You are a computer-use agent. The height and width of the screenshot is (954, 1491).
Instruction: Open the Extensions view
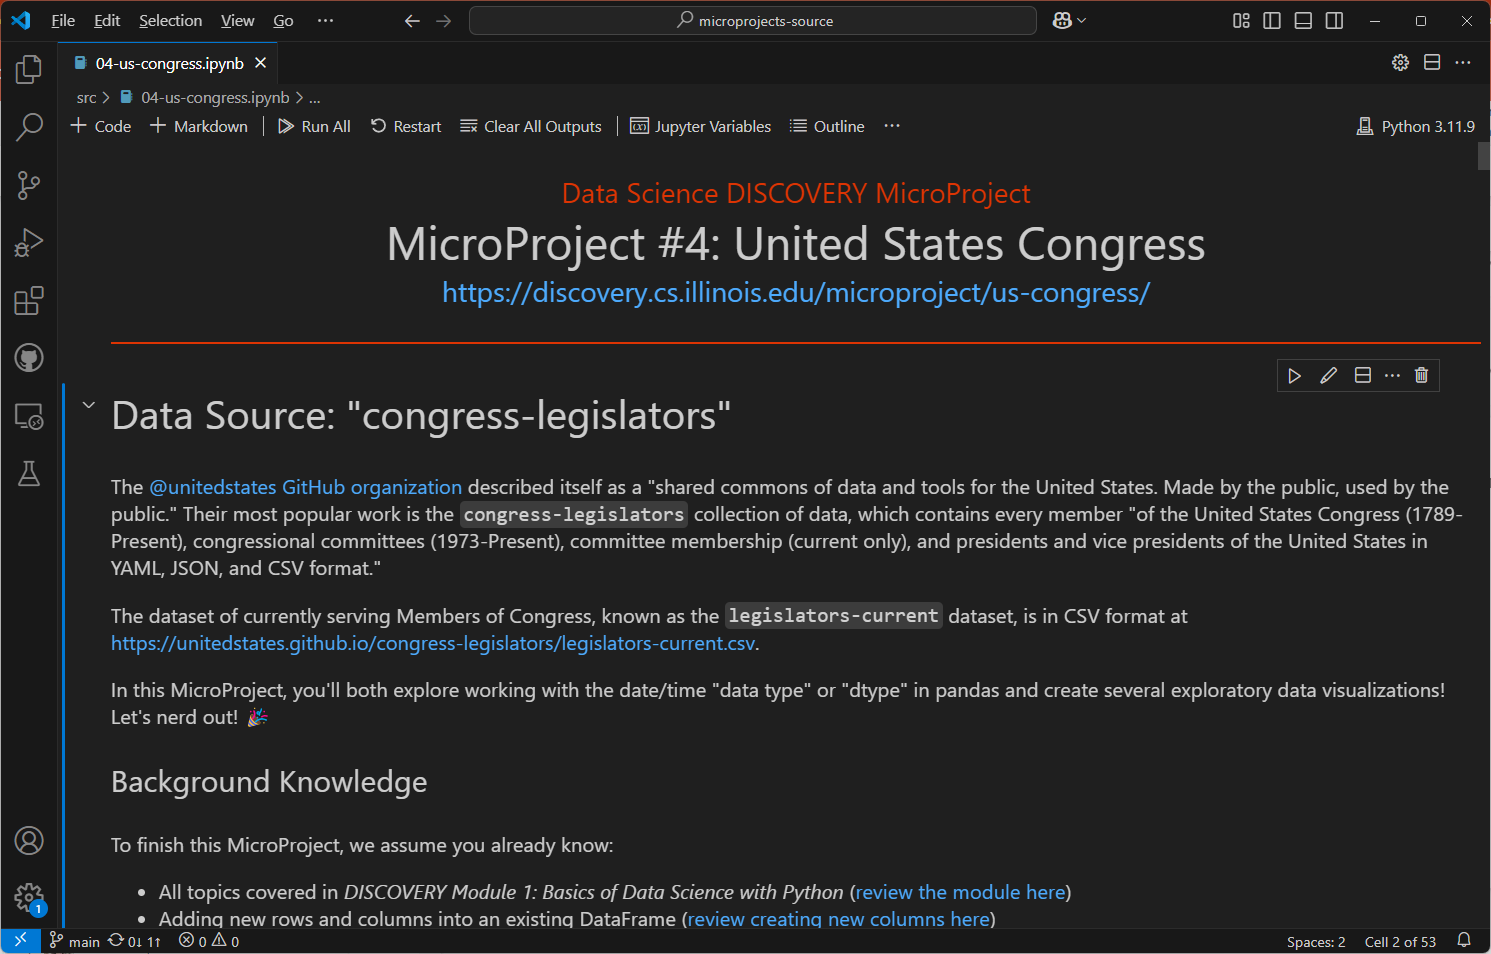tap(29, 301)
